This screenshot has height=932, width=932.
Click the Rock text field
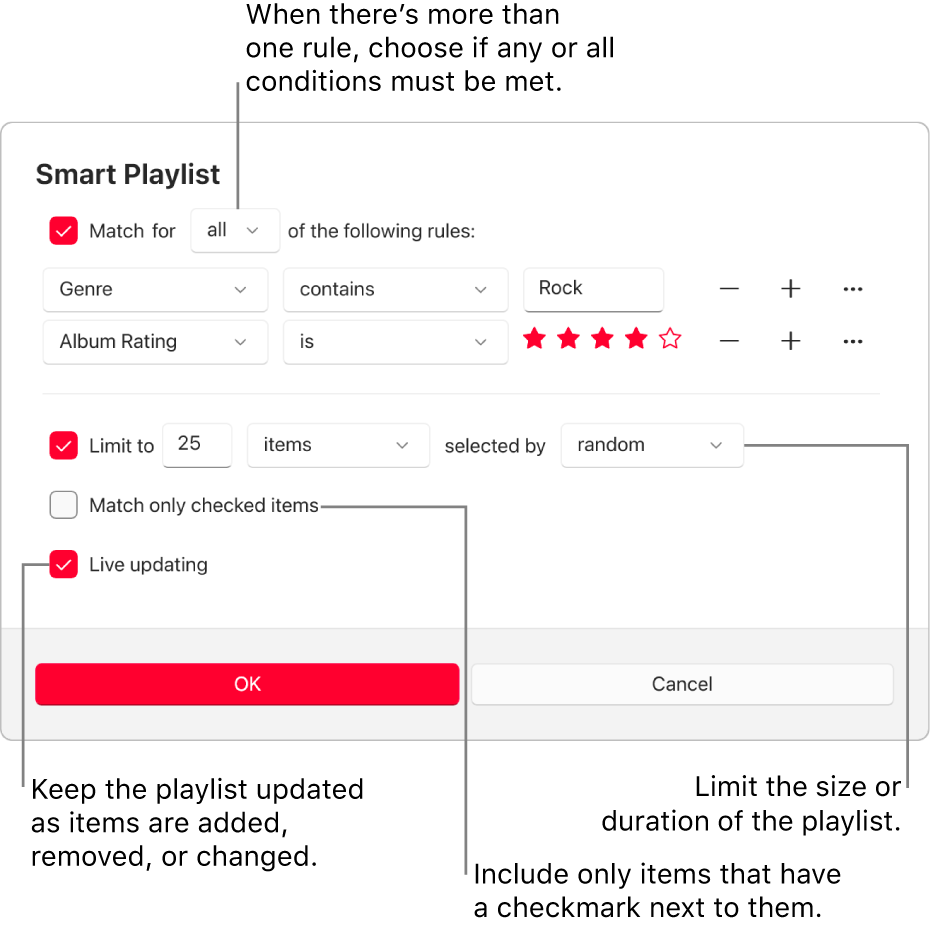(x=593, y=289)
